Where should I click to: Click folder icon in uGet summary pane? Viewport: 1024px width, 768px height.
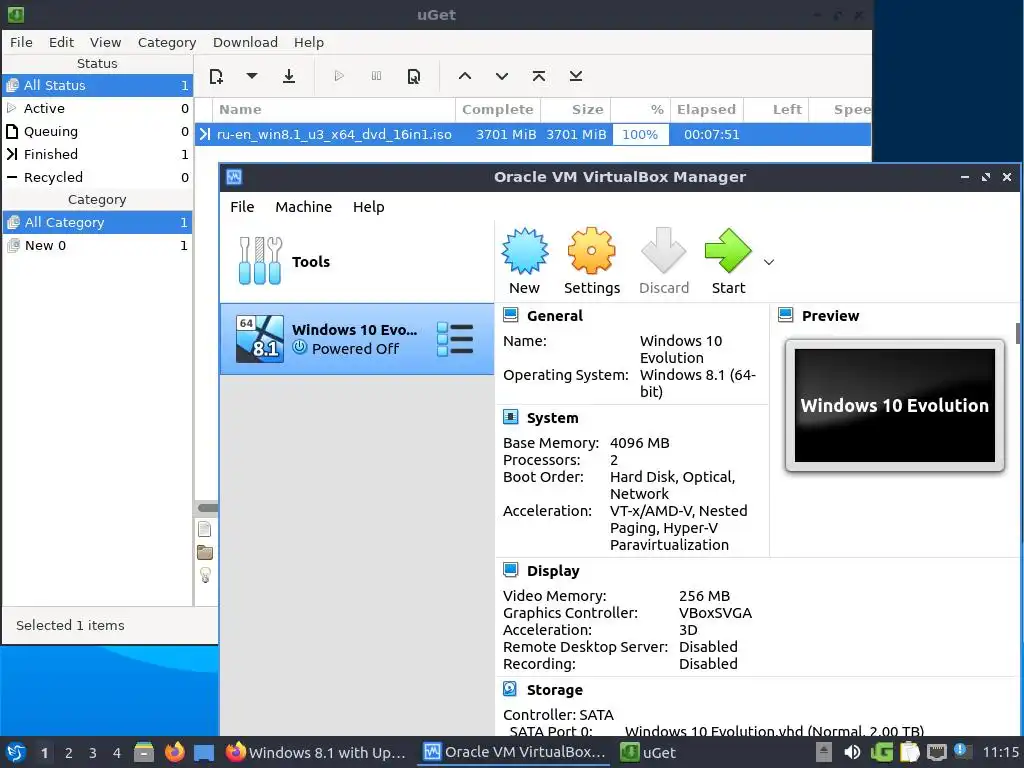204,552
